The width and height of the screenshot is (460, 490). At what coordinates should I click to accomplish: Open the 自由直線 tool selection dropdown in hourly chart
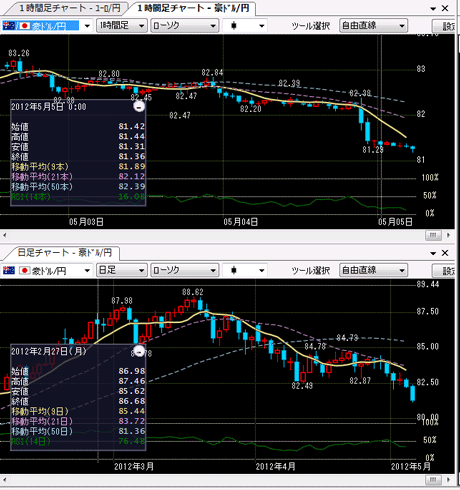373,26
